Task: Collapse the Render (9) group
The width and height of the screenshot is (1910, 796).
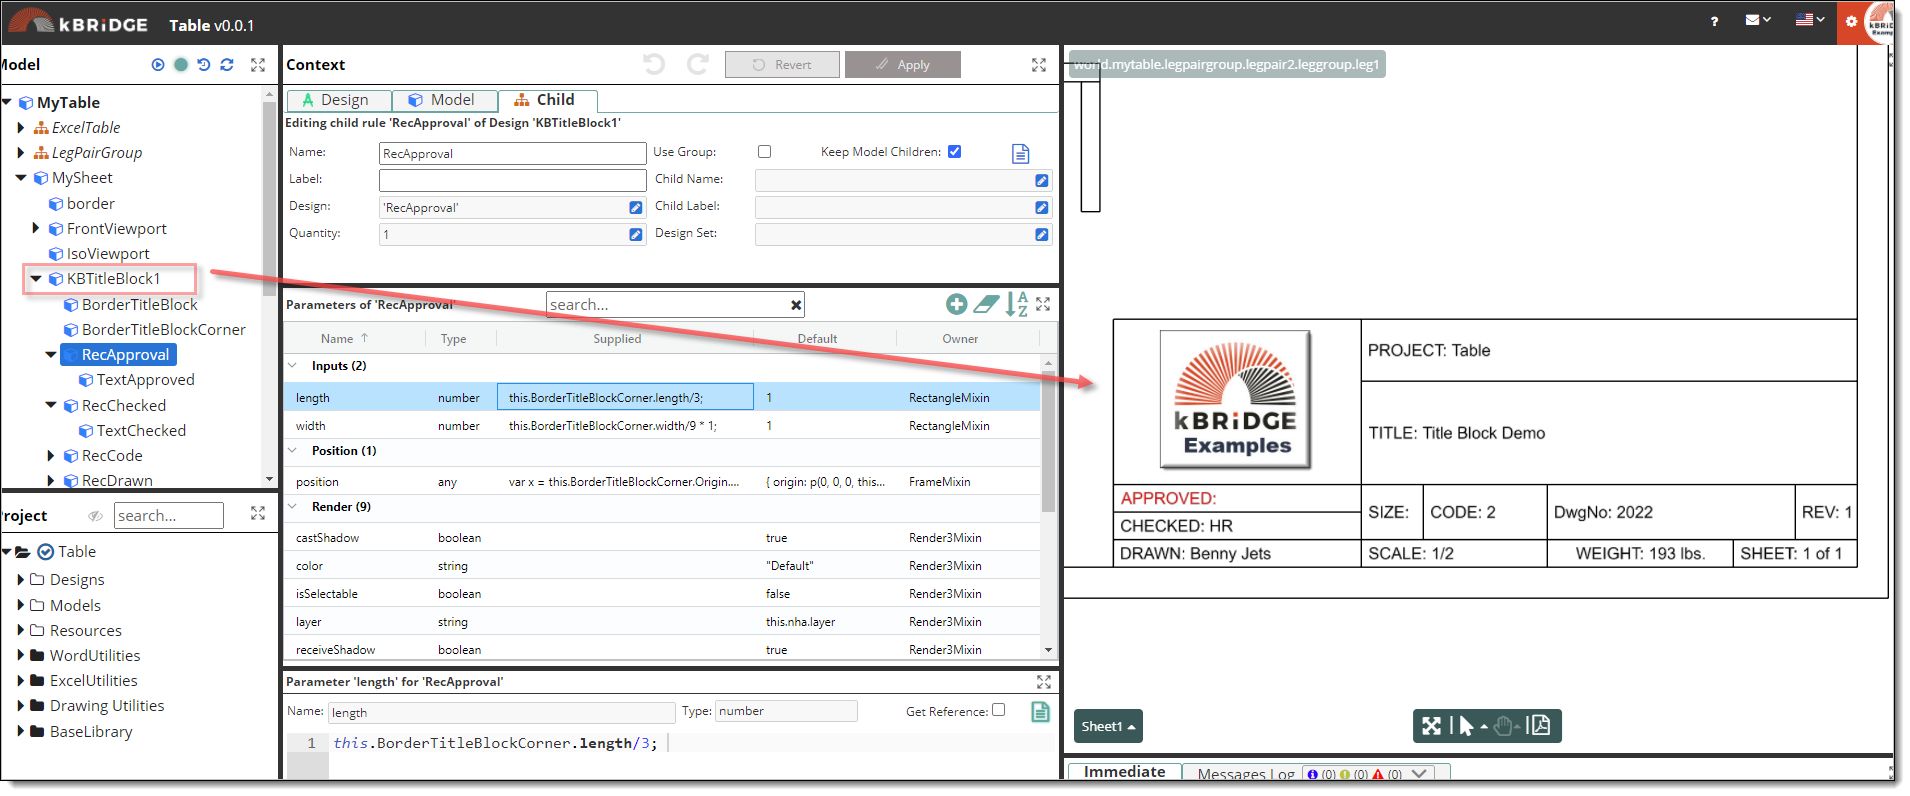Action: (x=293, y=507)
